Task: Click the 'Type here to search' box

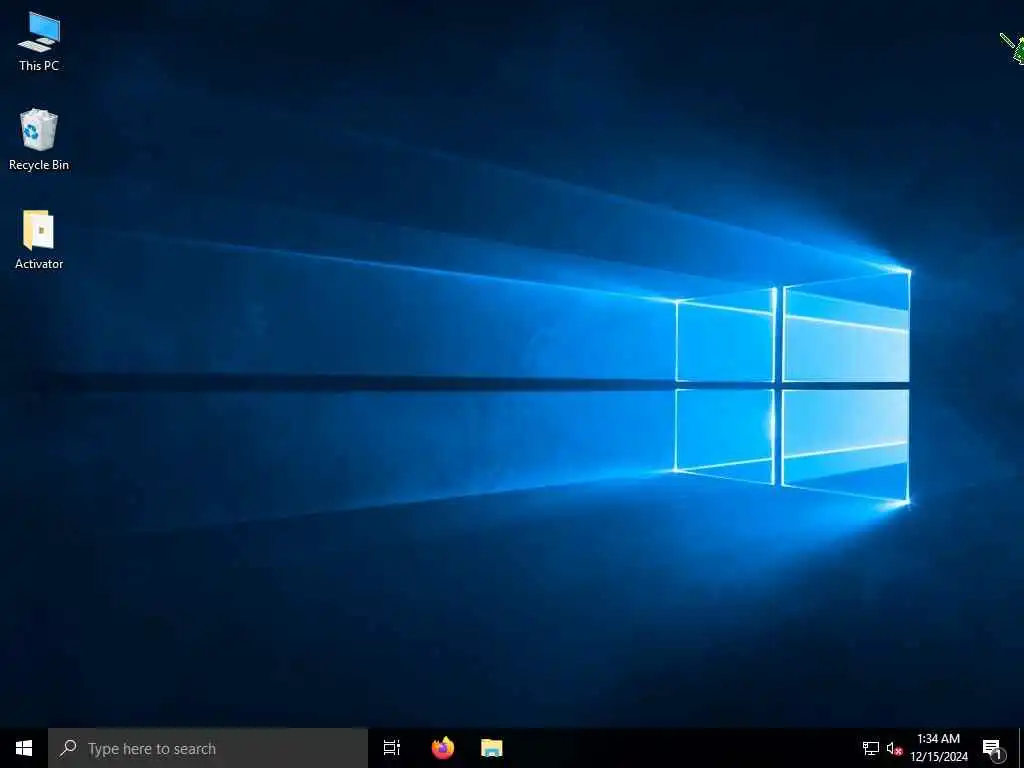Action: pos(208,748)
